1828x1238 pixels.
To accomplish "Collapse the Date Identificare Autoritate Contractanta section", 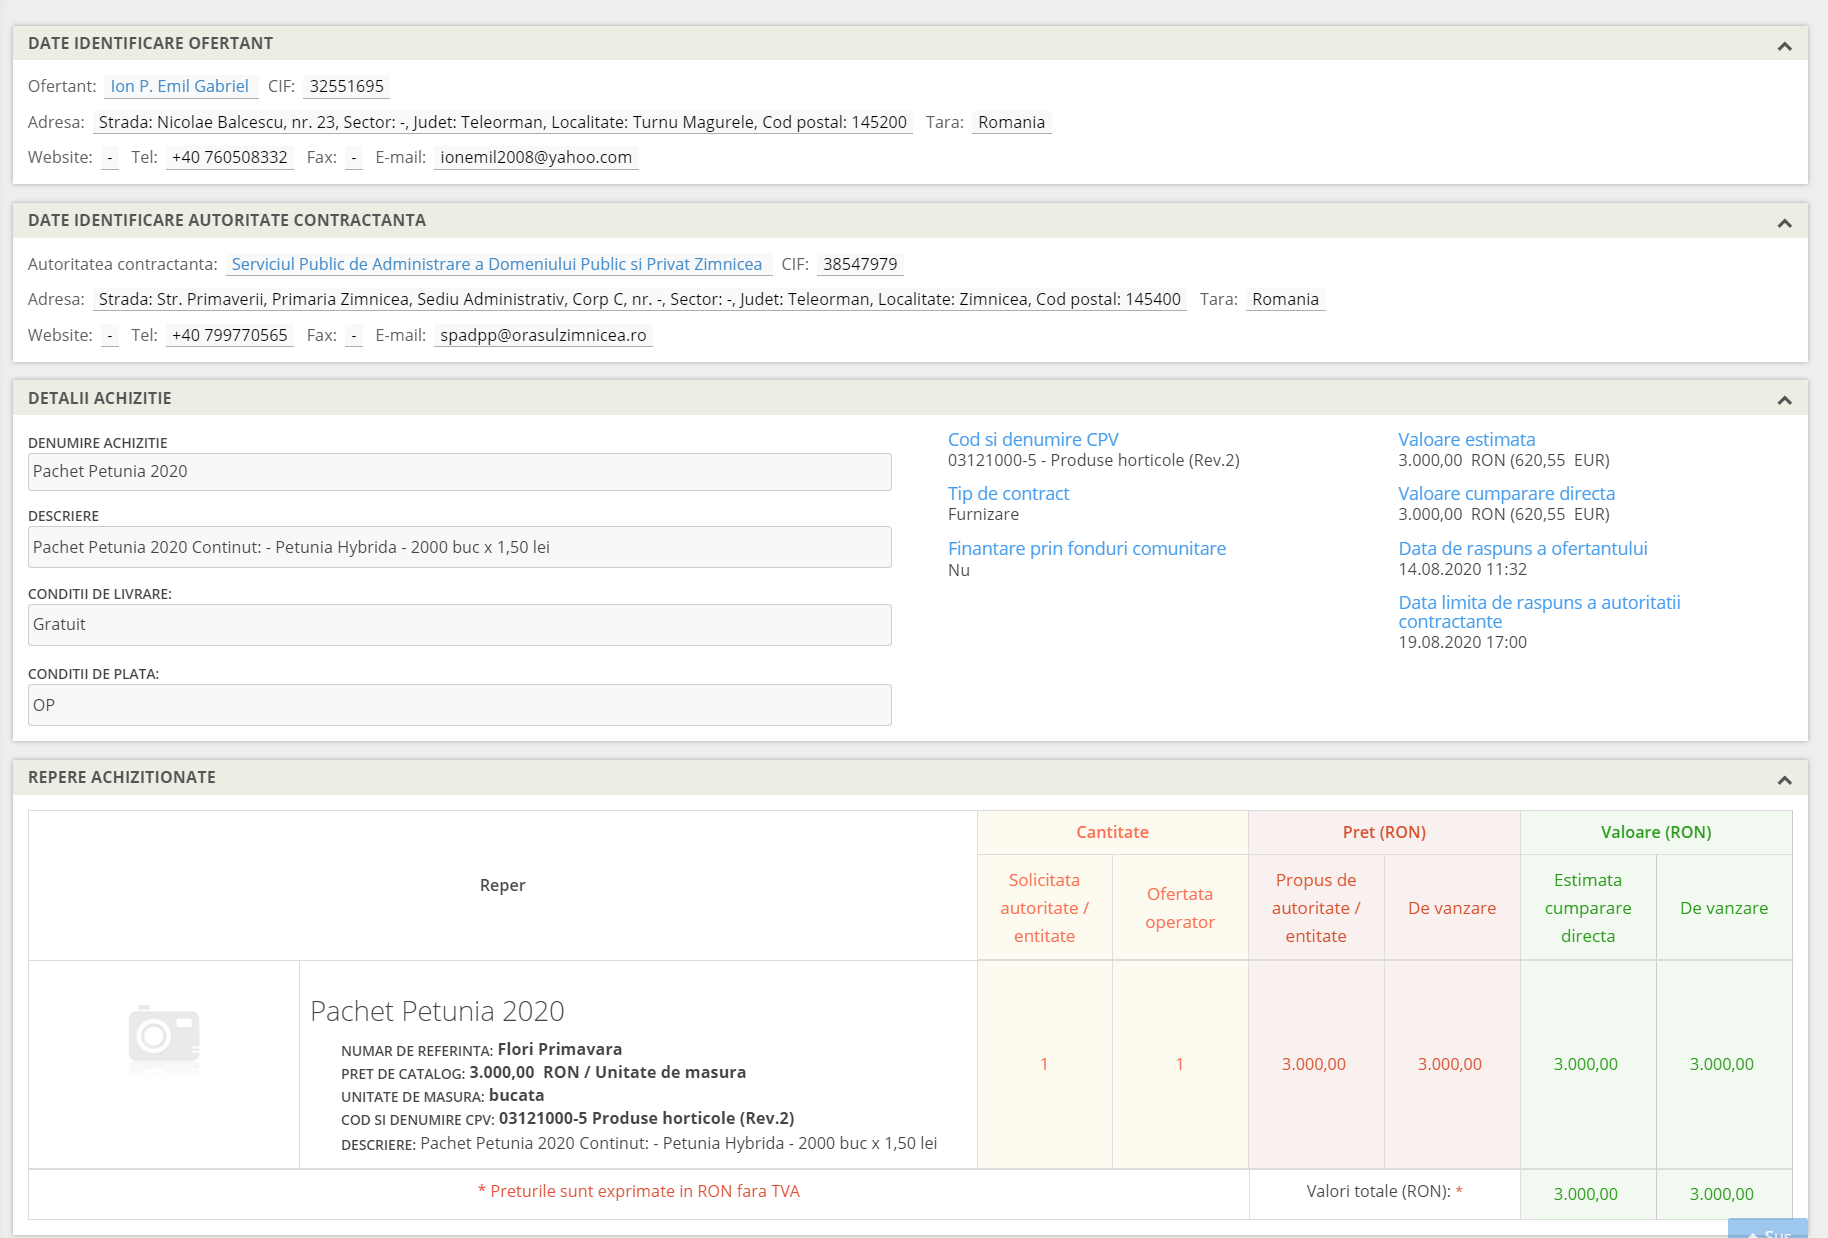I will (x=1784, y=222).
